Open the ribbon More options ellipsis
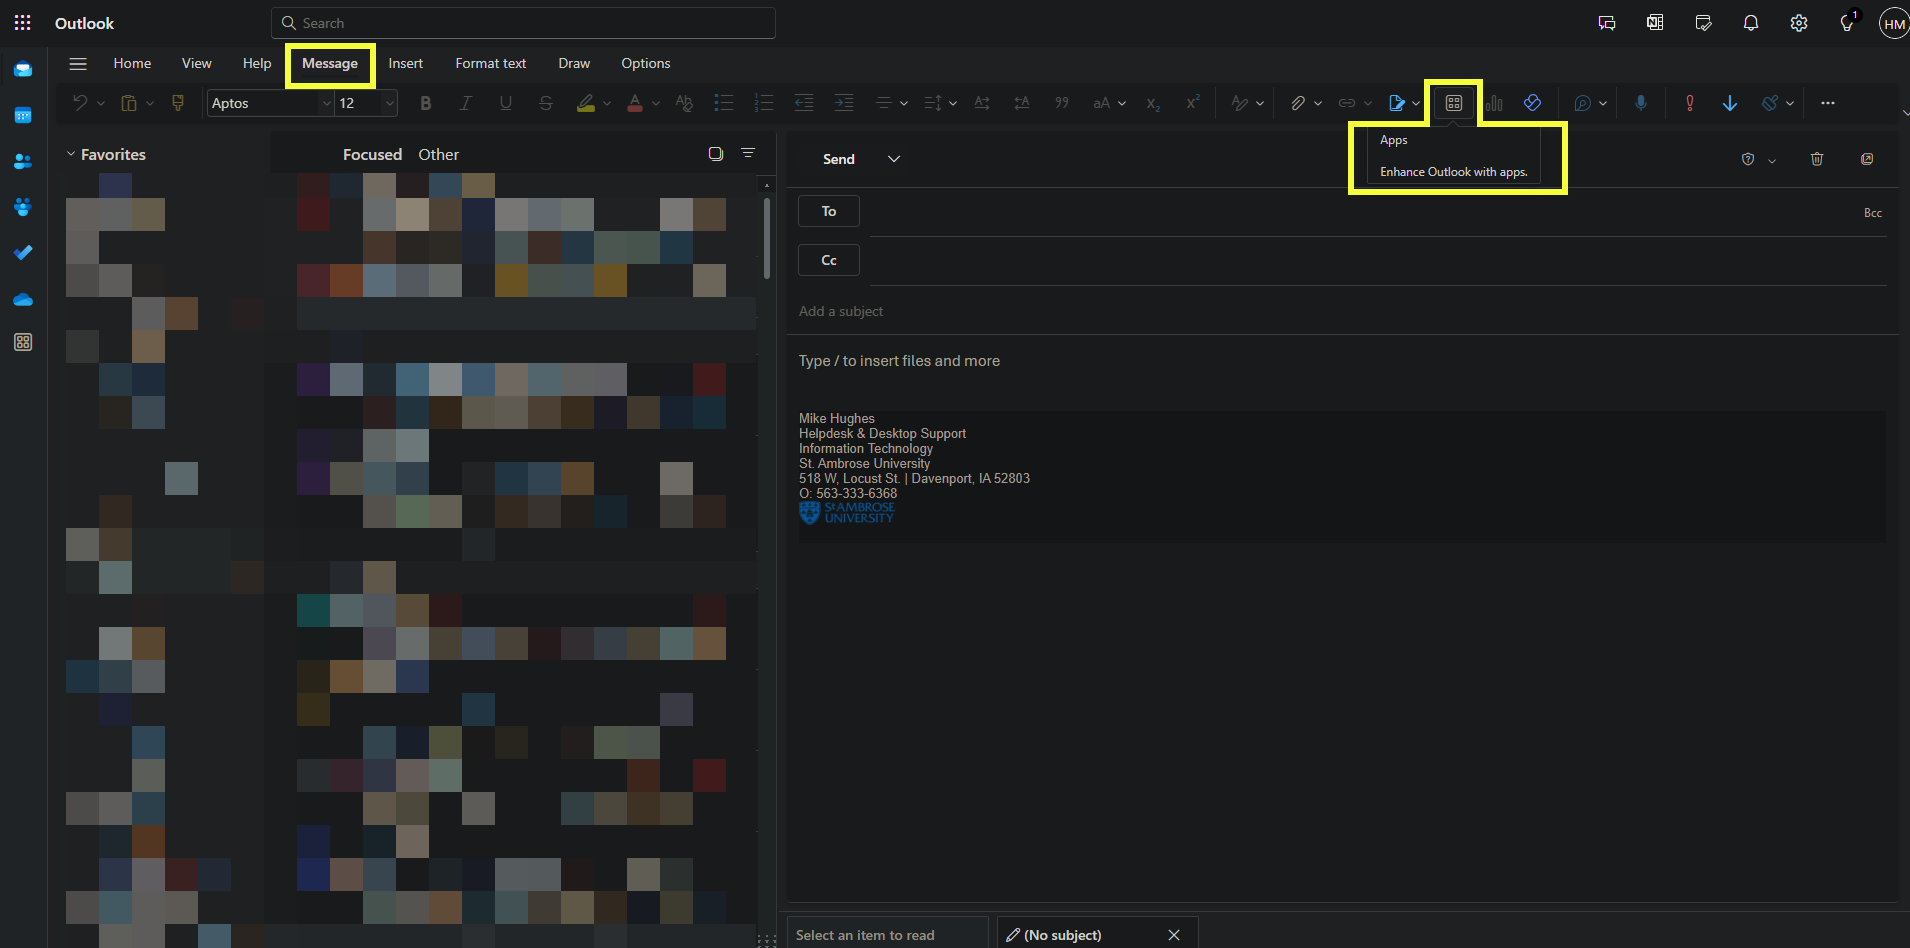The width and height of the screenshot is (1910, 948). tap(1828, 103)
